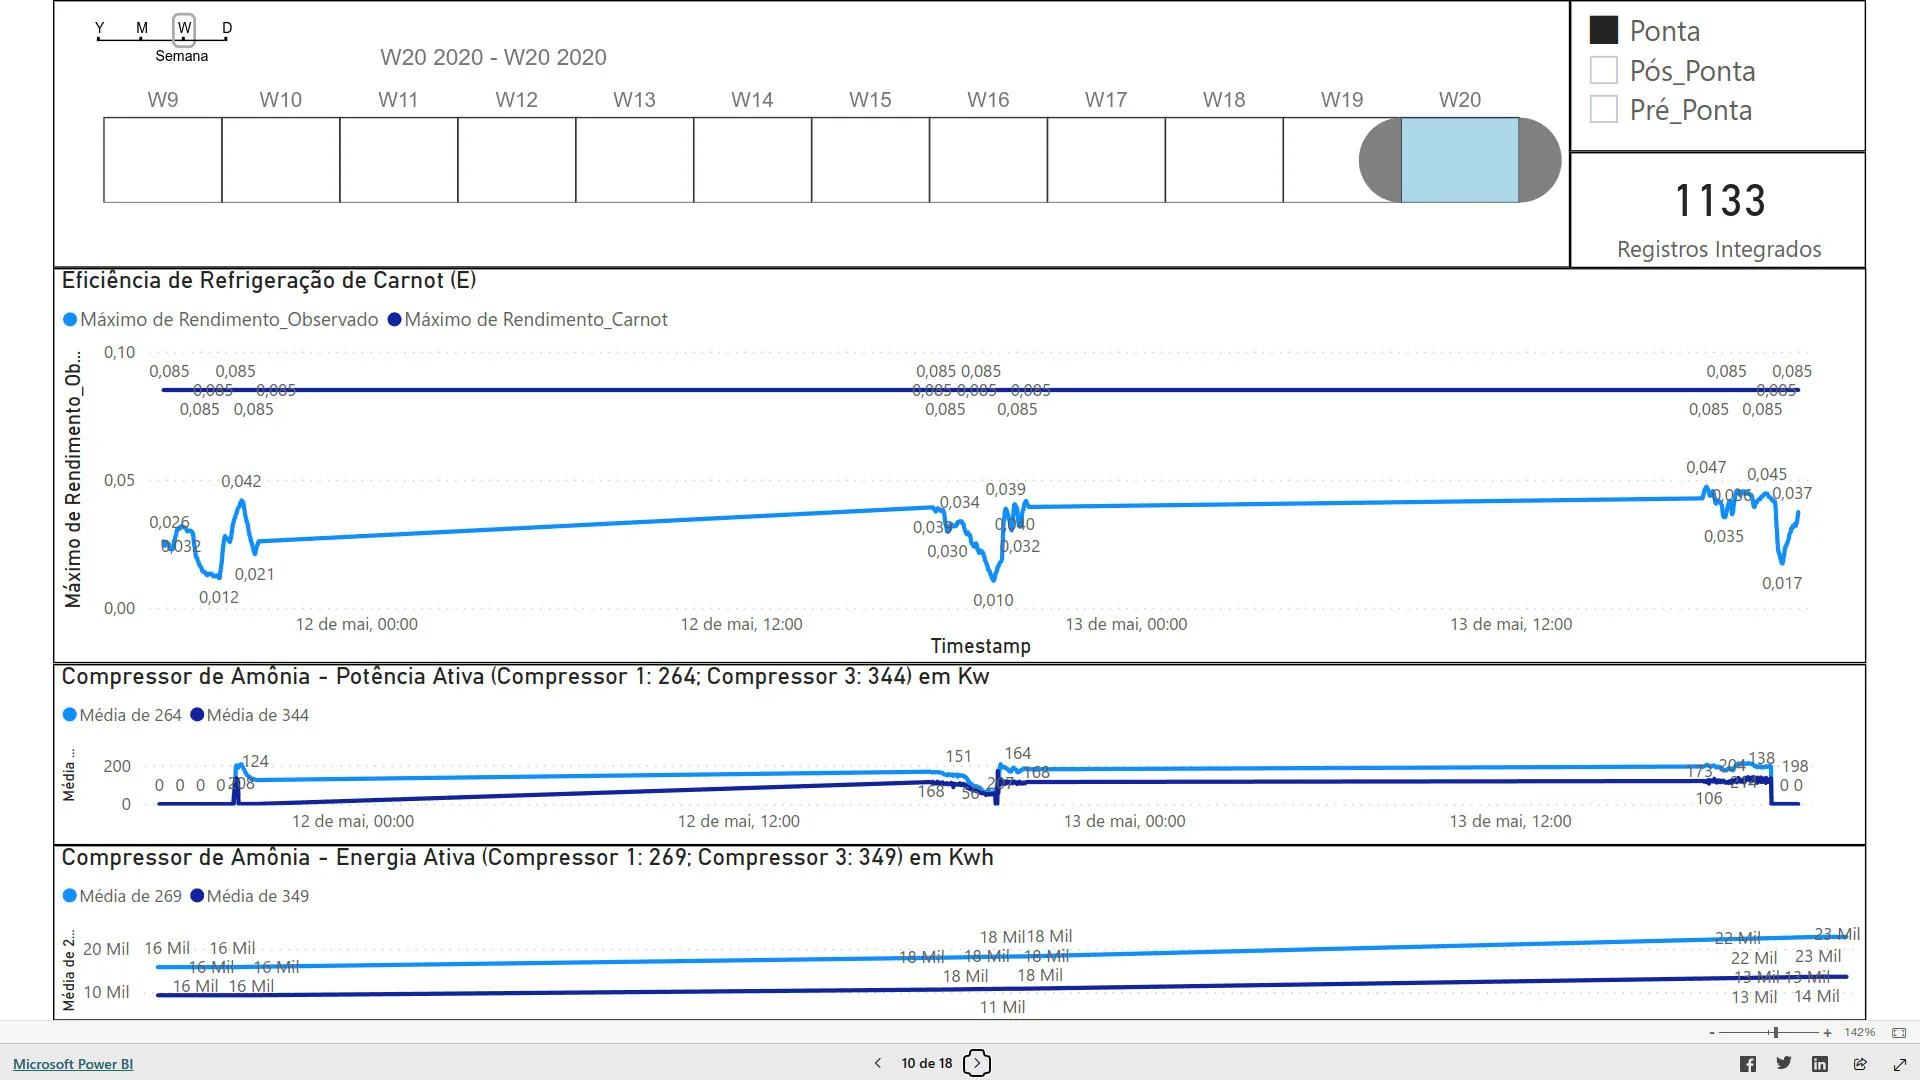
Task: Go to next report page
Action: click(977, 1063)
